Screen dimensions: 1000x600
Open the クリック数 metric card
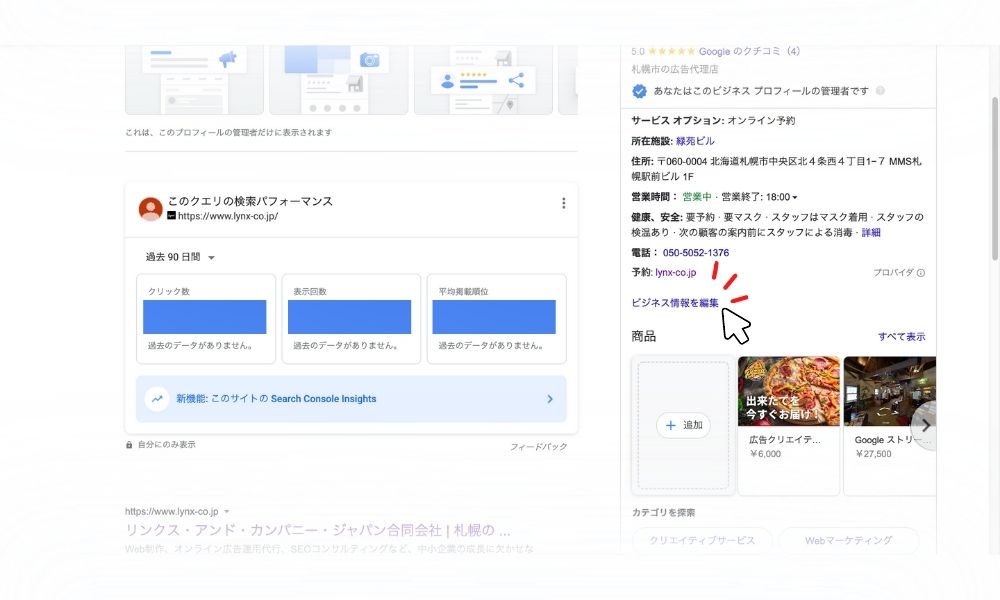point(205,319)
